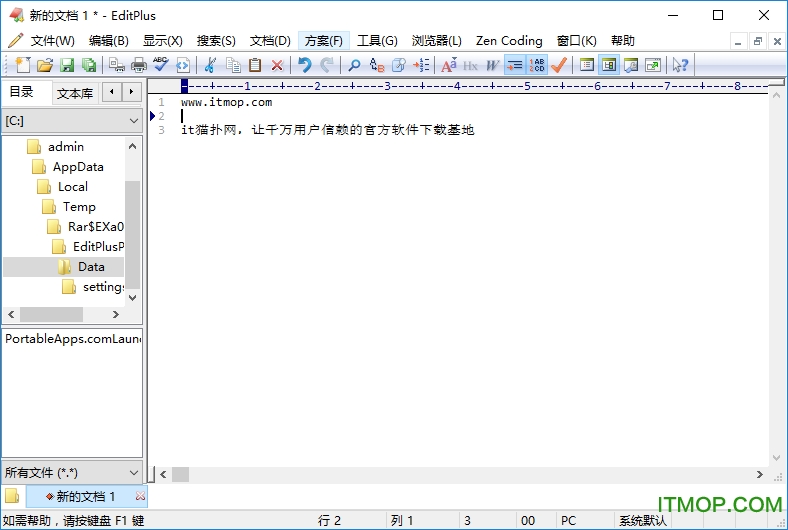Place cursor on line 1 www.itmop.com
This screenshot has width=788, height=530.
[226, 102]
